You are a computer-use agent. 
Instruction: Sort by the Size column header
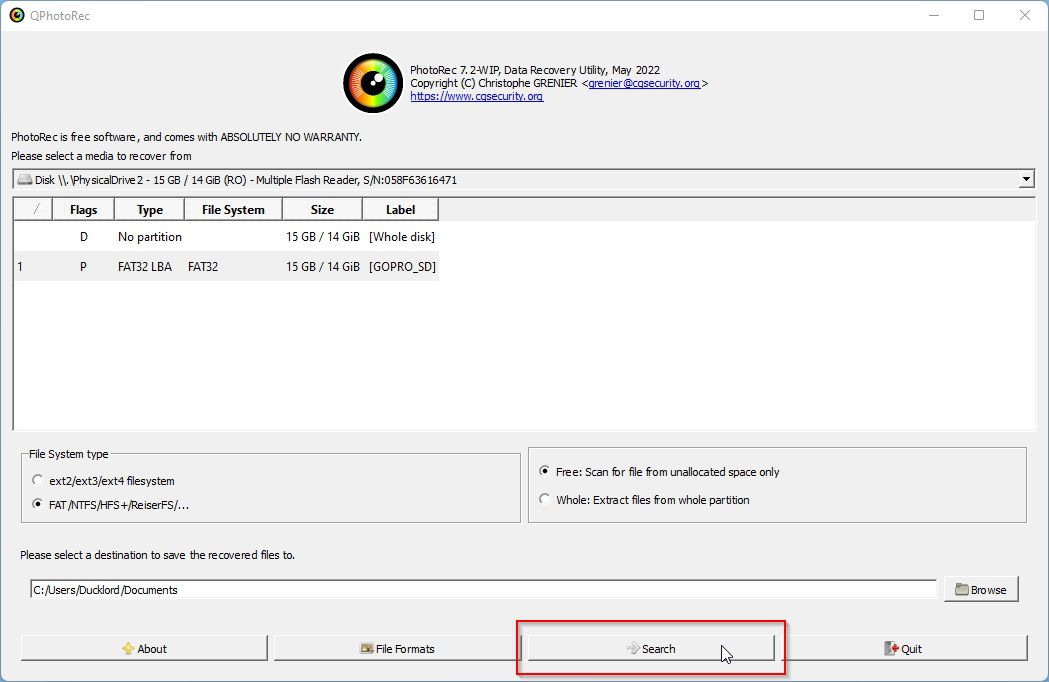[322, 209]
